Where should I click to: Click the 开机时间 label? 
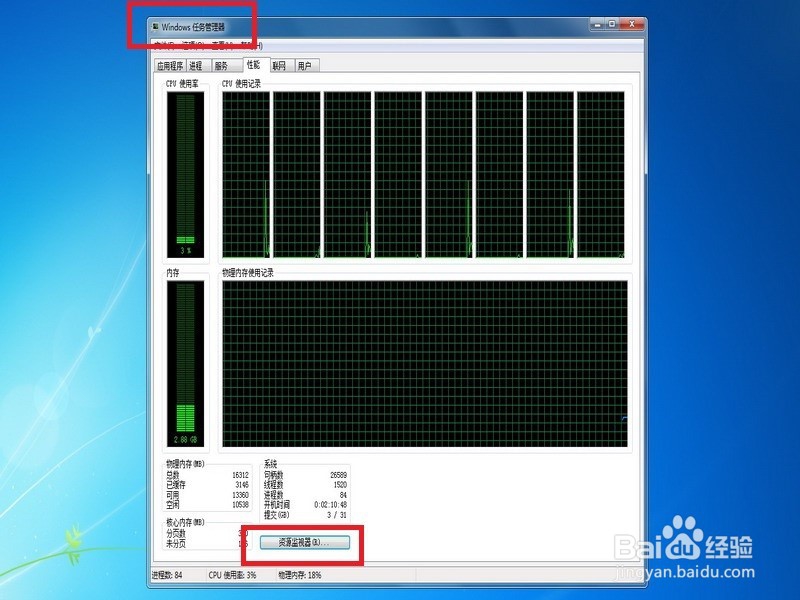(x=277, y=505)
